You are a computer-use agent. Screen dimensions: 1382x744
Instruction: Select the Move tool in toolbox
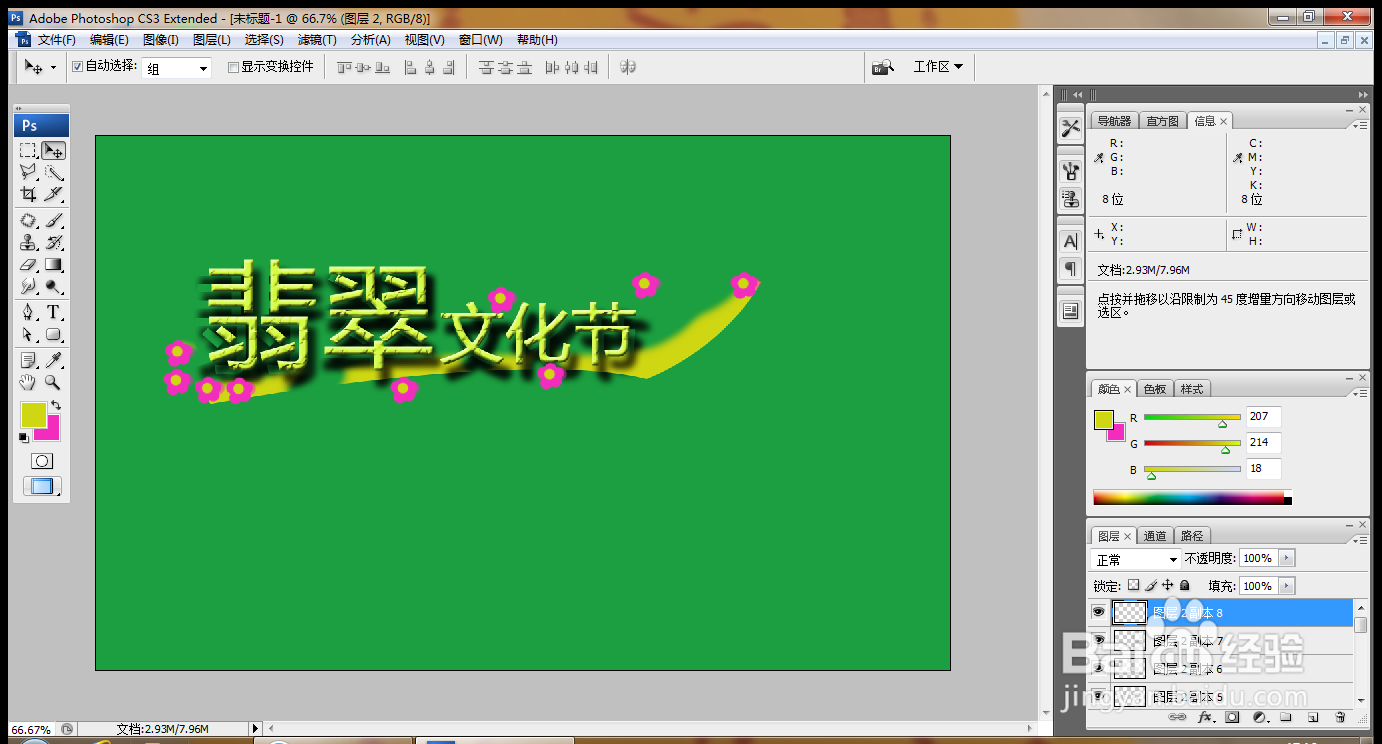(54, 150)
